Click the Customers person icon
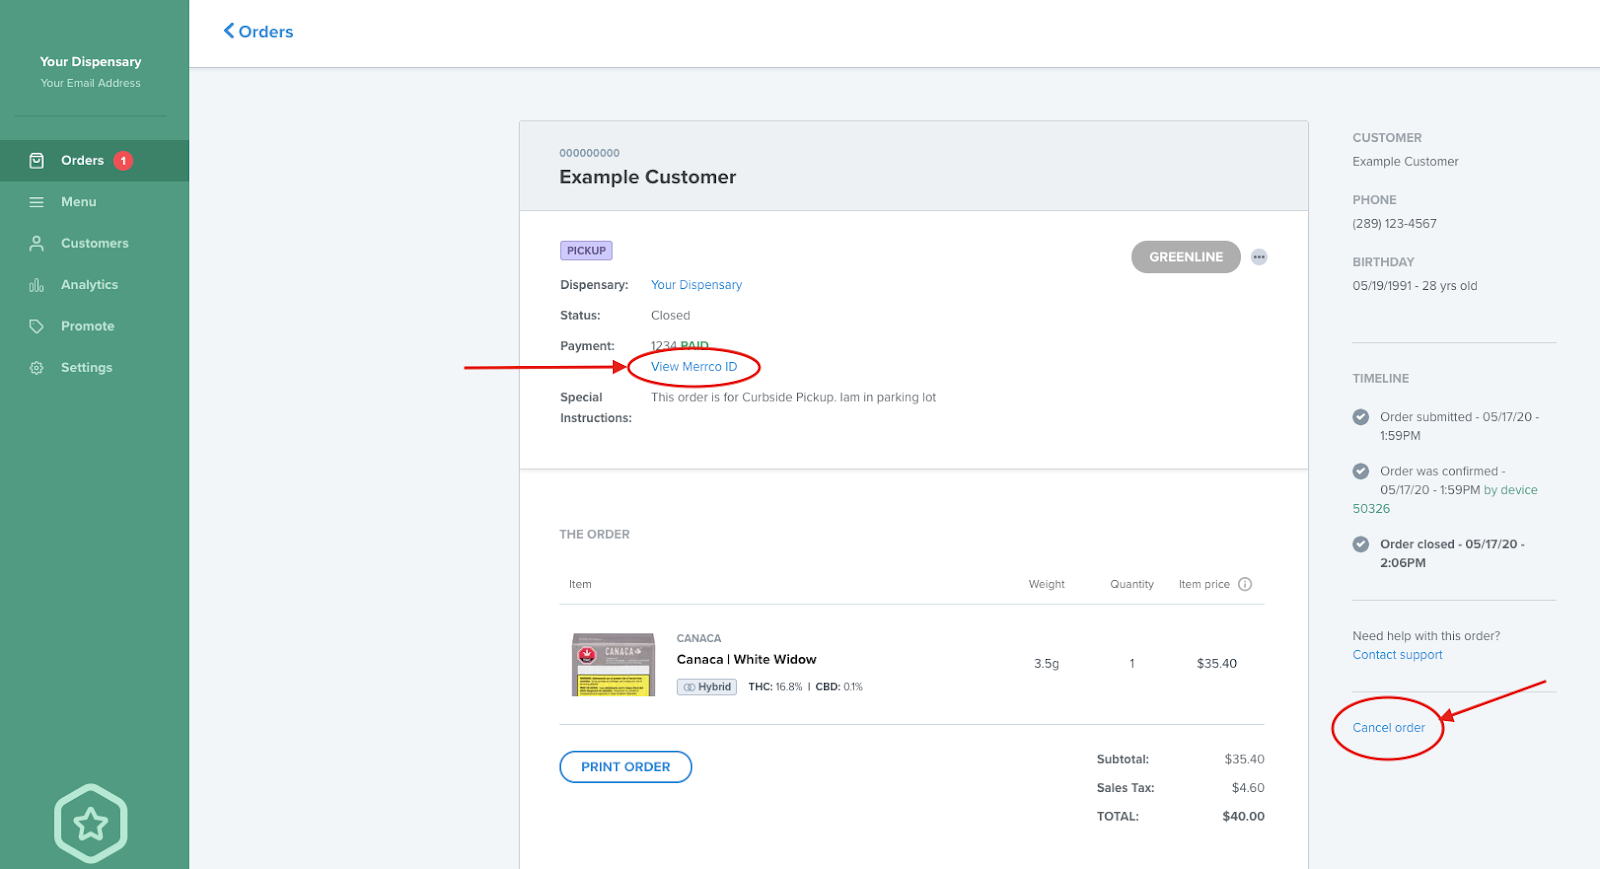1600x869 pixels. pyautogui.click(x=37, y=243)
